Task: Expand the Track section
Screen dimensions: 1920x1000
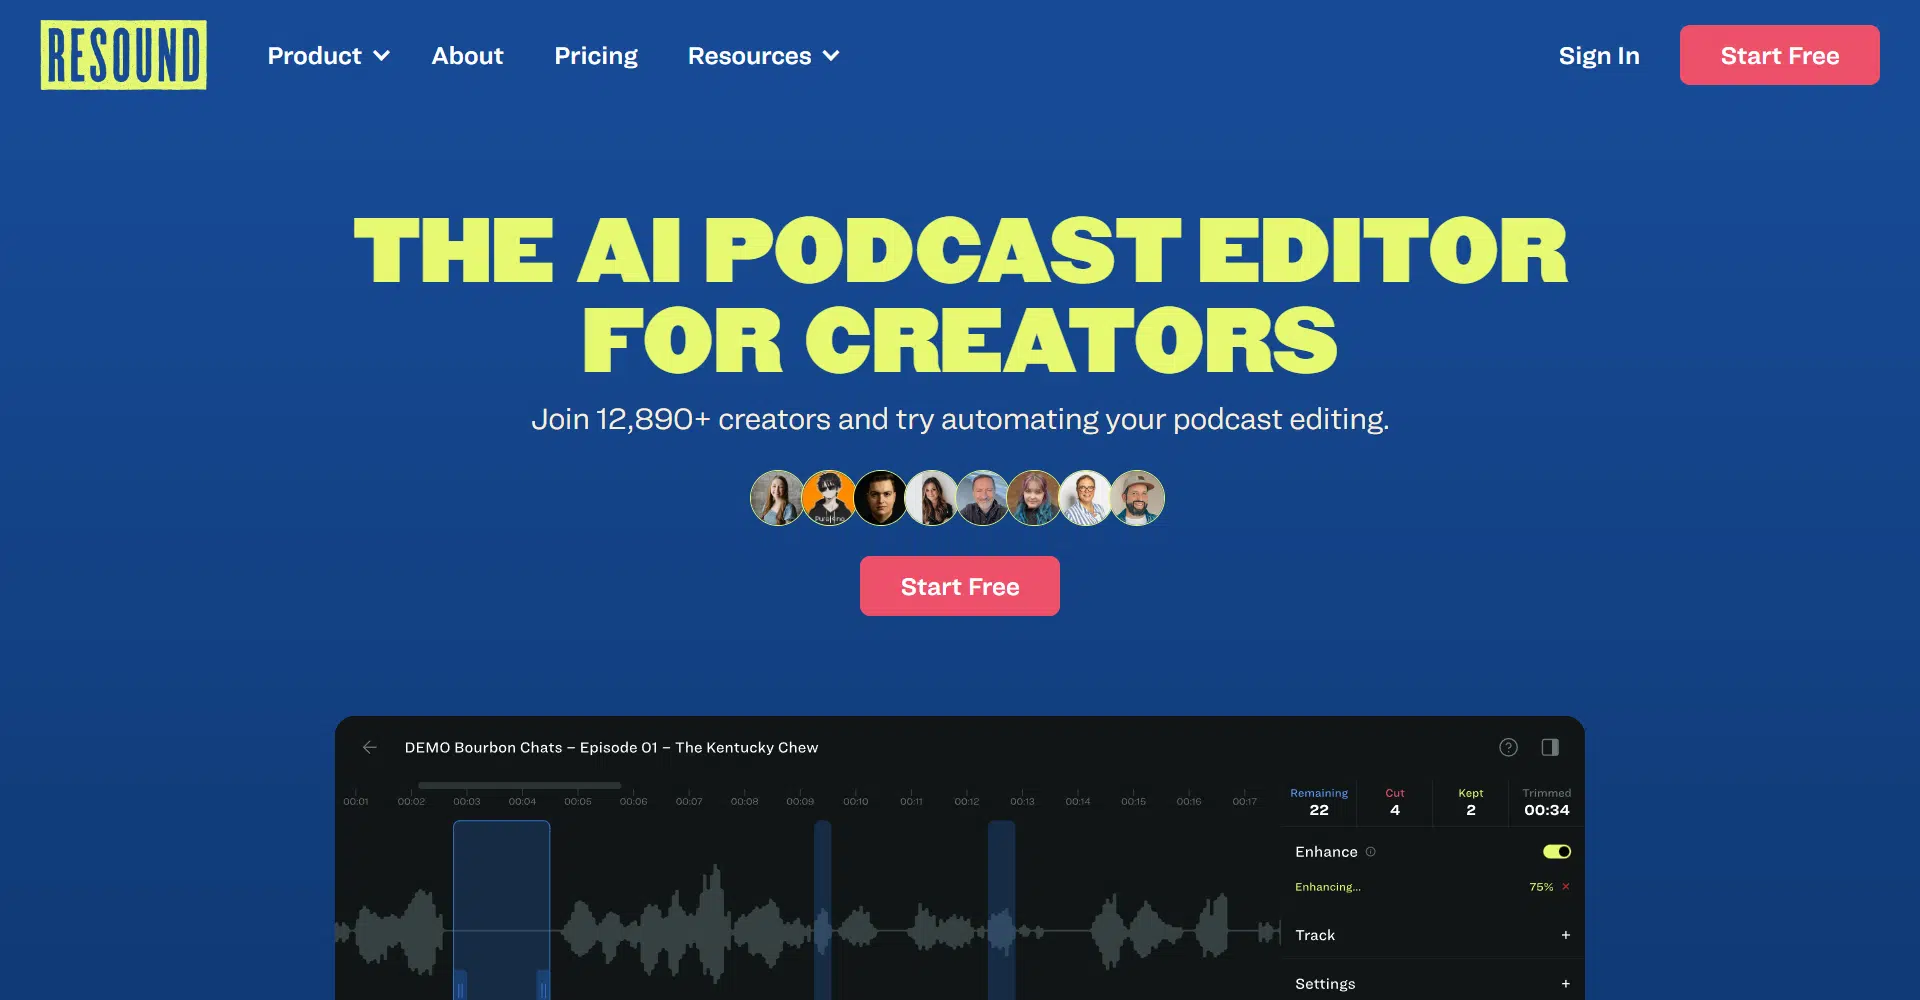Action: (1565, 935)
